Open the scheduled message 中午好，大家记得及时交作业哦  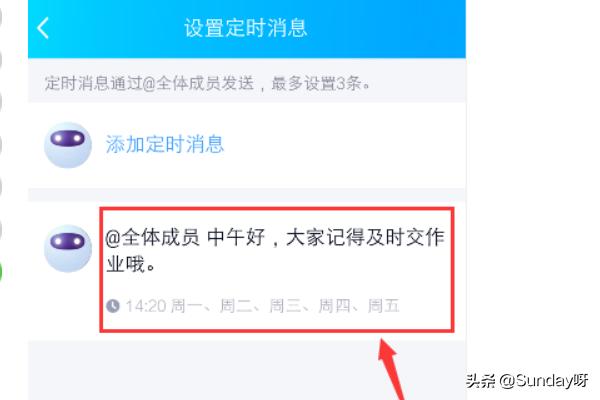[276, 269]
